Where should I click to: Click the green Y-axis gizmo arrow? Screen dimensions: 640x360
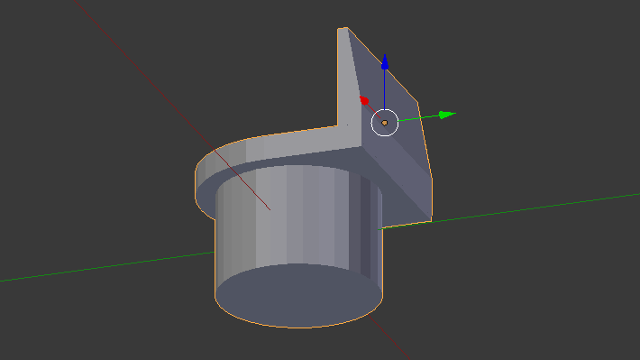(x=447, y=115)
